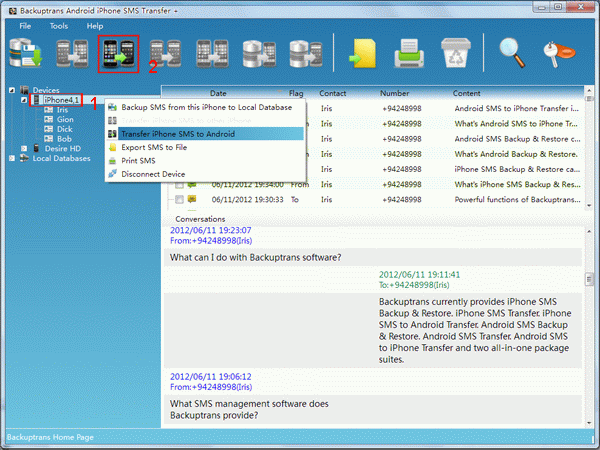
Task: Click the conversations pane scrollbar down arrow
Action: (589, 423)
